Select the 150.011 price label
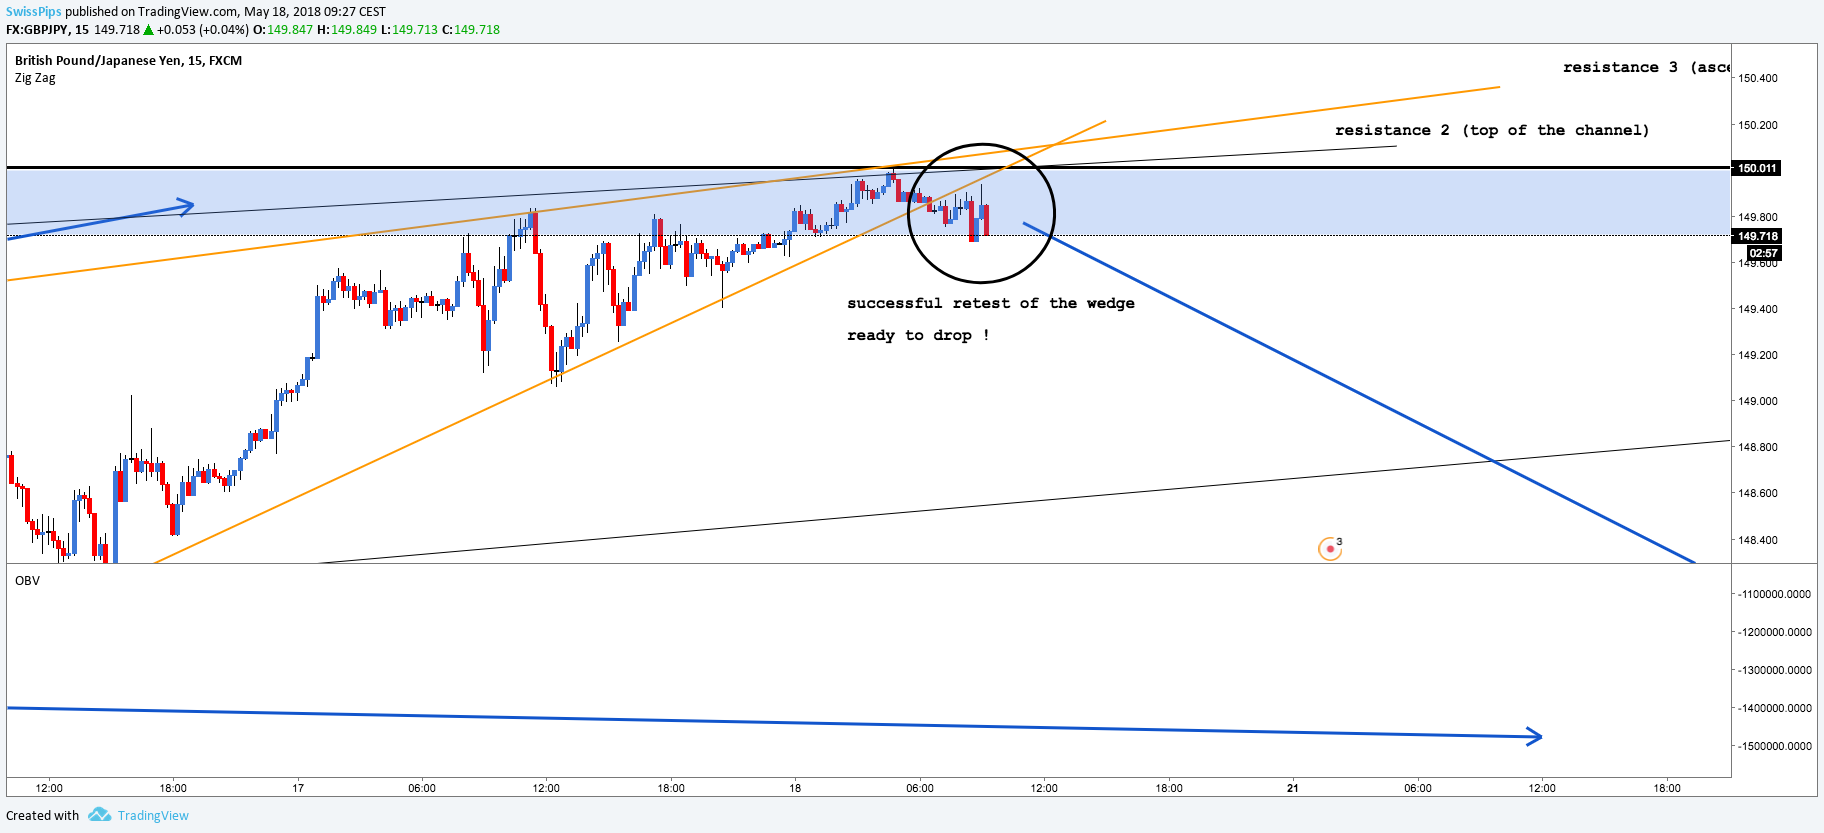The image size is (1824, 833). coord(1757,168)
